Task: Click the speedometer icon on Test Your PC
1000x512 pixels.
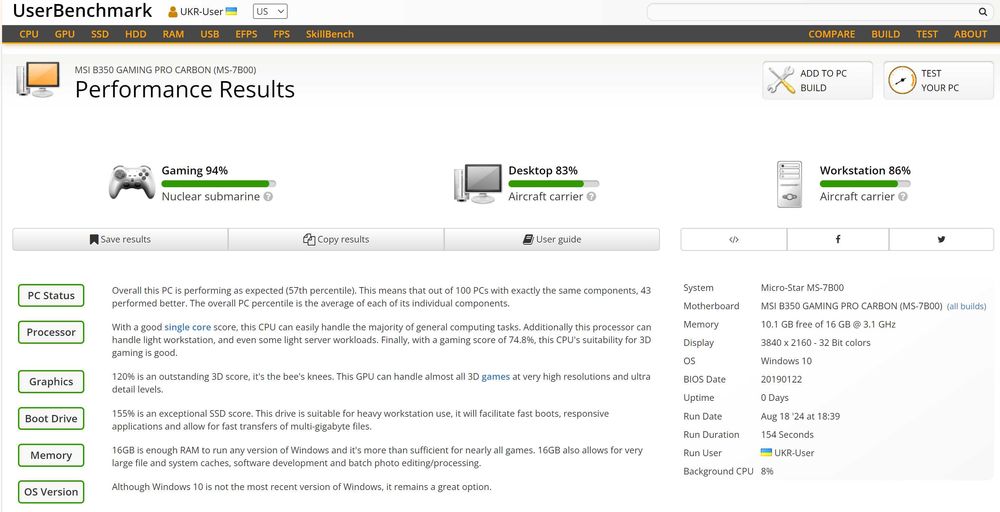Action: tap(902, 80)
